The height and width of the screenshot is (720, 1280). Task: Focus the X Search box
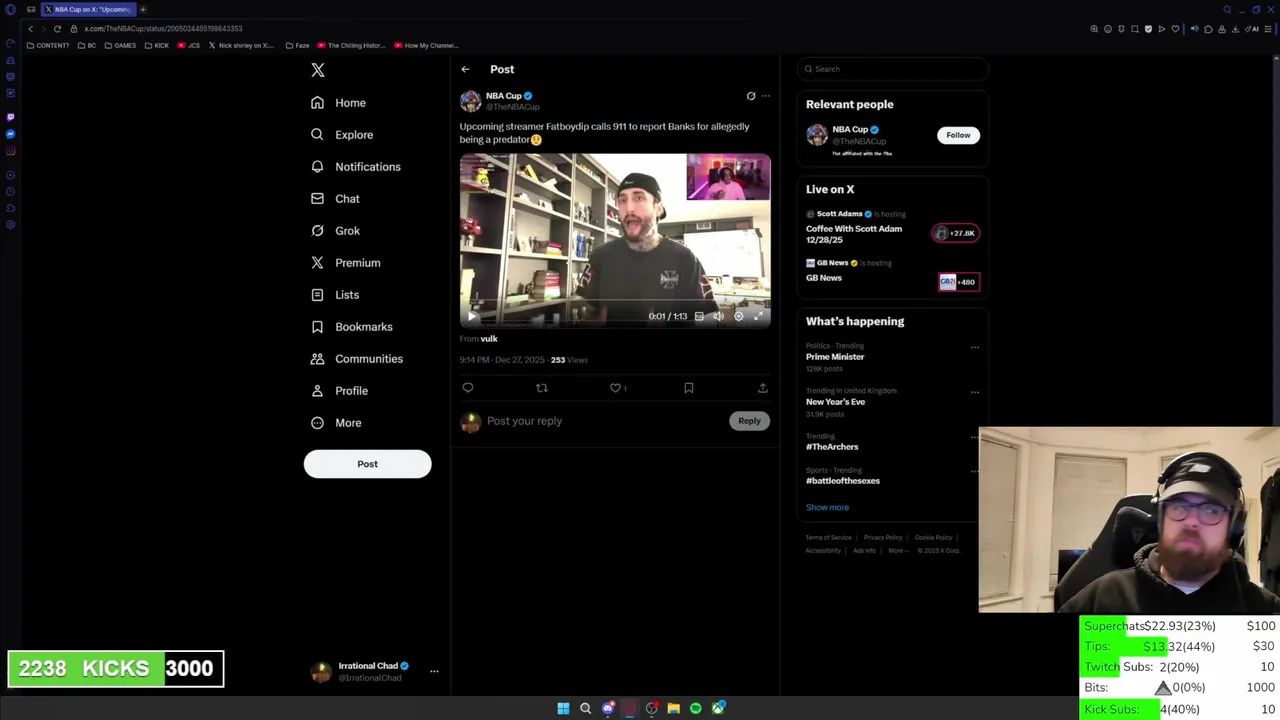893,69
